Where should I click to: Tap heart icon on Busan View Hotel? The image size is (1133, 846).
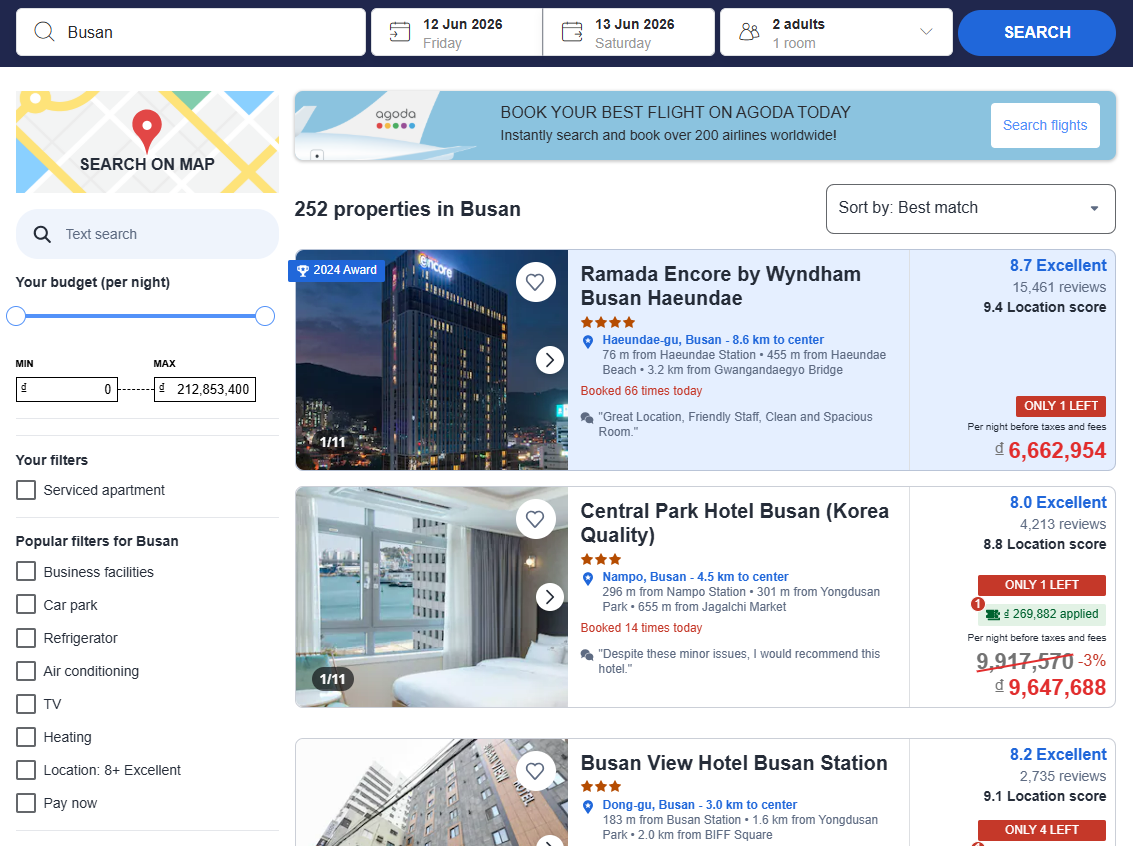coord(535,770)
